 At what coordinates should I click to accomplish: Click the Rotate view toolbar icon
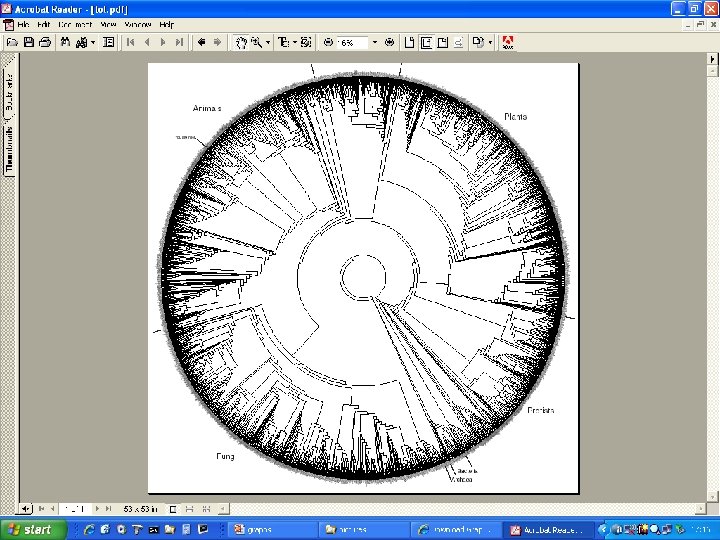pos(478,43)
